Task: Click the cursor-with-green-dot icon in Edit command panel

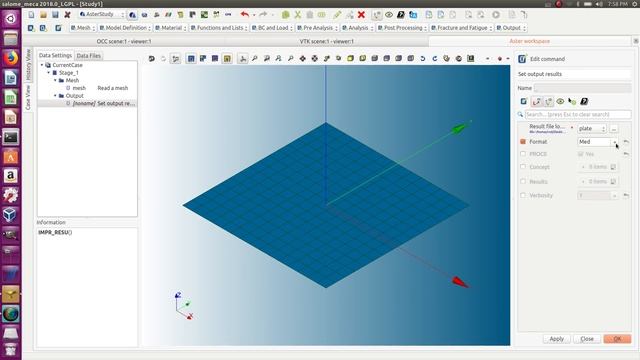Action: click(572, 101)
